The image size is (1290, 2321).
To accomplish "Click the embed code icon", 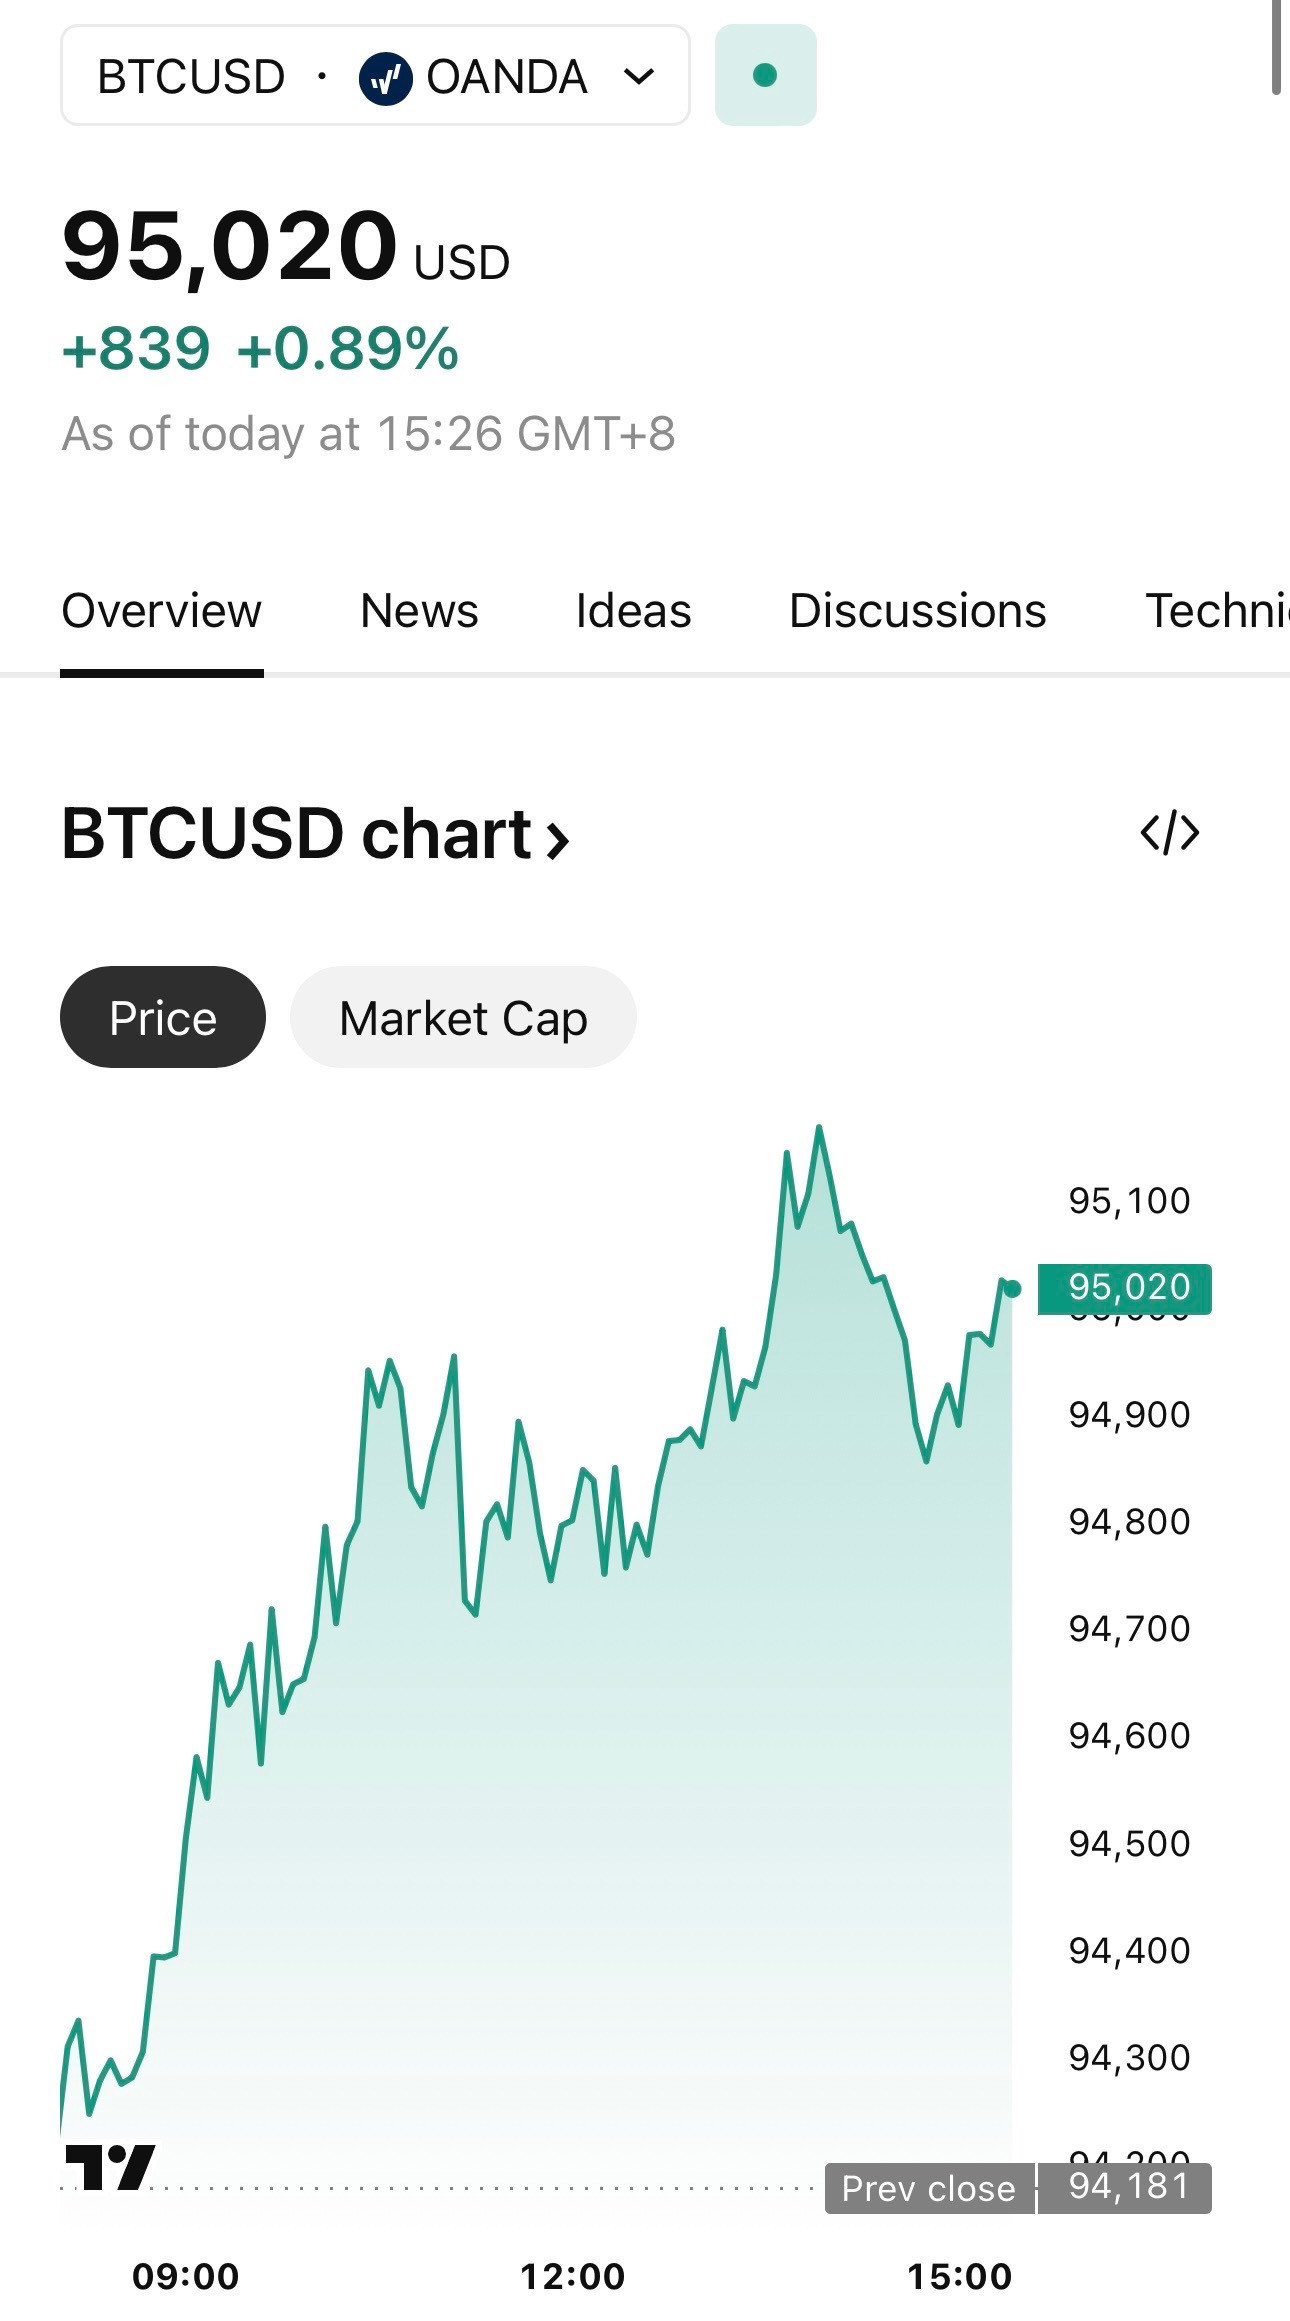I will point(1169,832).
